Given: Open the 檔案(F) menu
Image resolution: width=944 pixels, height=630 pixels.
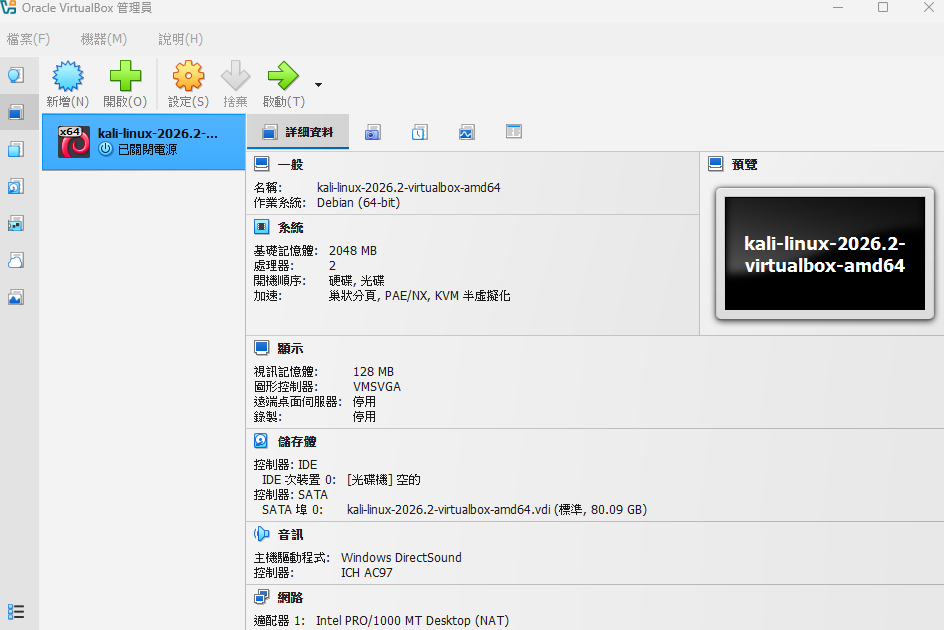Looking at the screenshot, I should pos(28,39).
